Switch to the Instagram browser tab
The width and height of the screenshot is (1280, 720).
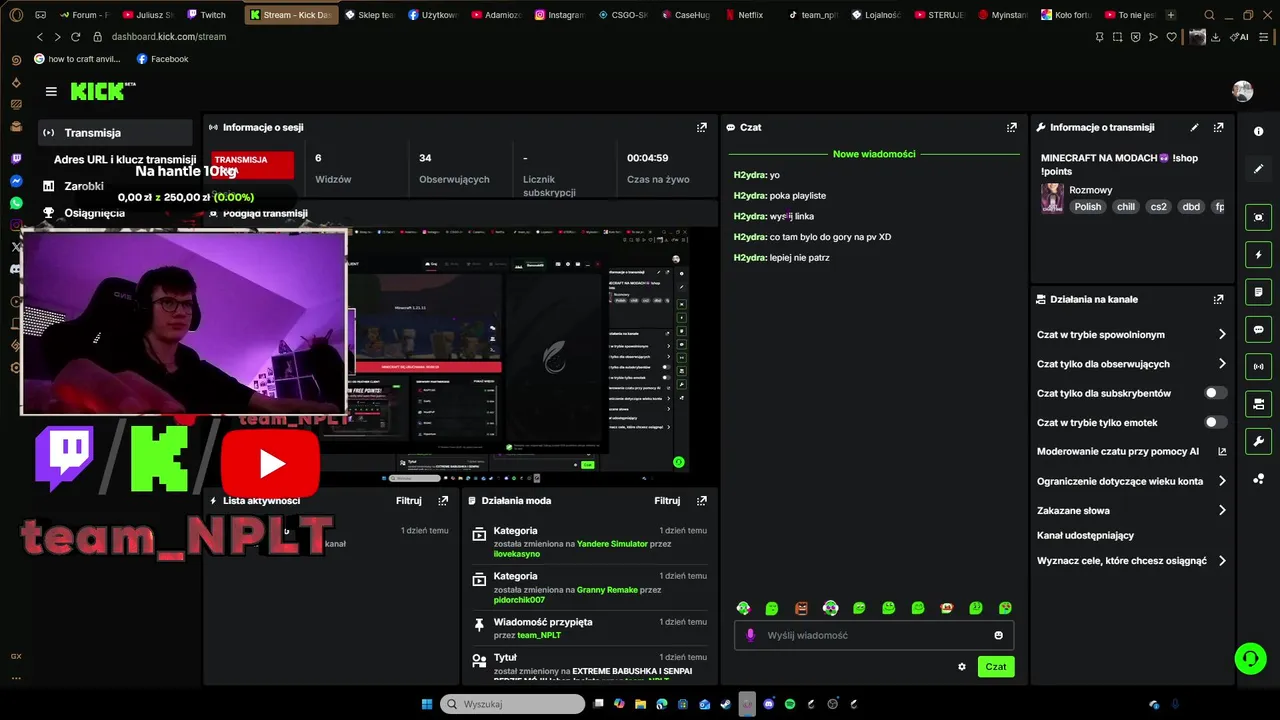click(x=558, y=15)
